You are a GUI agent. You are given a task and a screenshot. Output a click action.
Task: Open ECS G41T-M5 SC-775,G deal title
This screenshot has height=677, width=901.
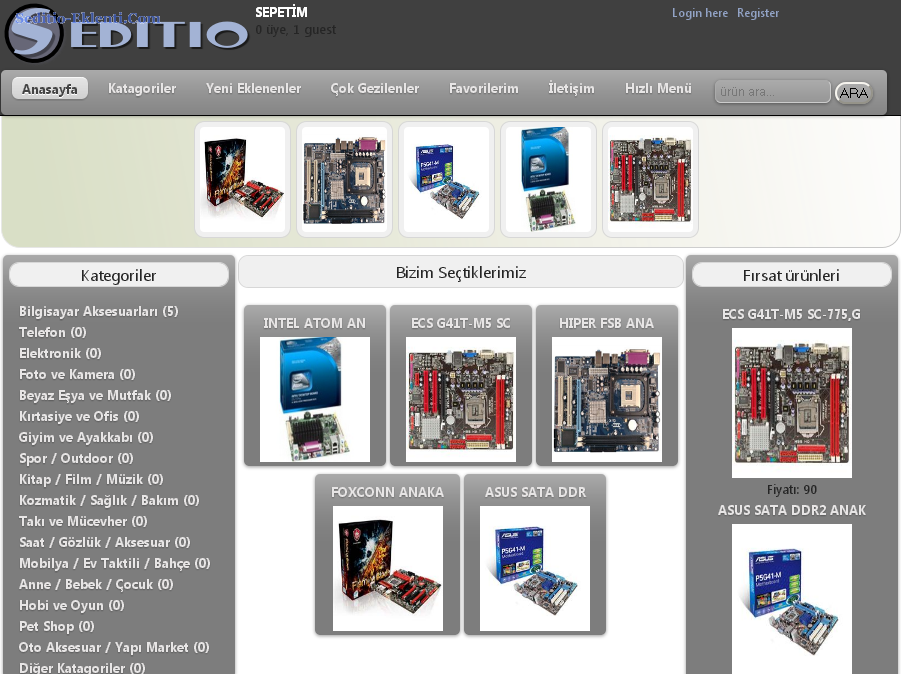(791, 314)
